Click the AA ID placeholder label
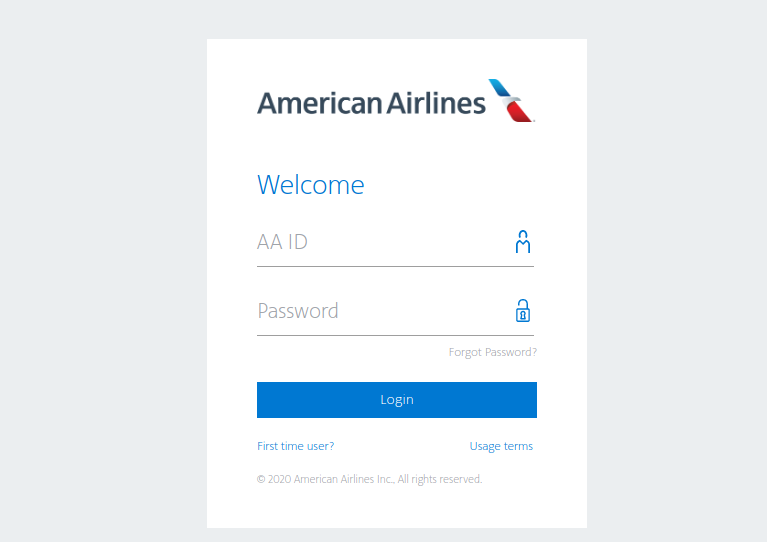Viewport: 767px width, 542px height. point(282,242)
